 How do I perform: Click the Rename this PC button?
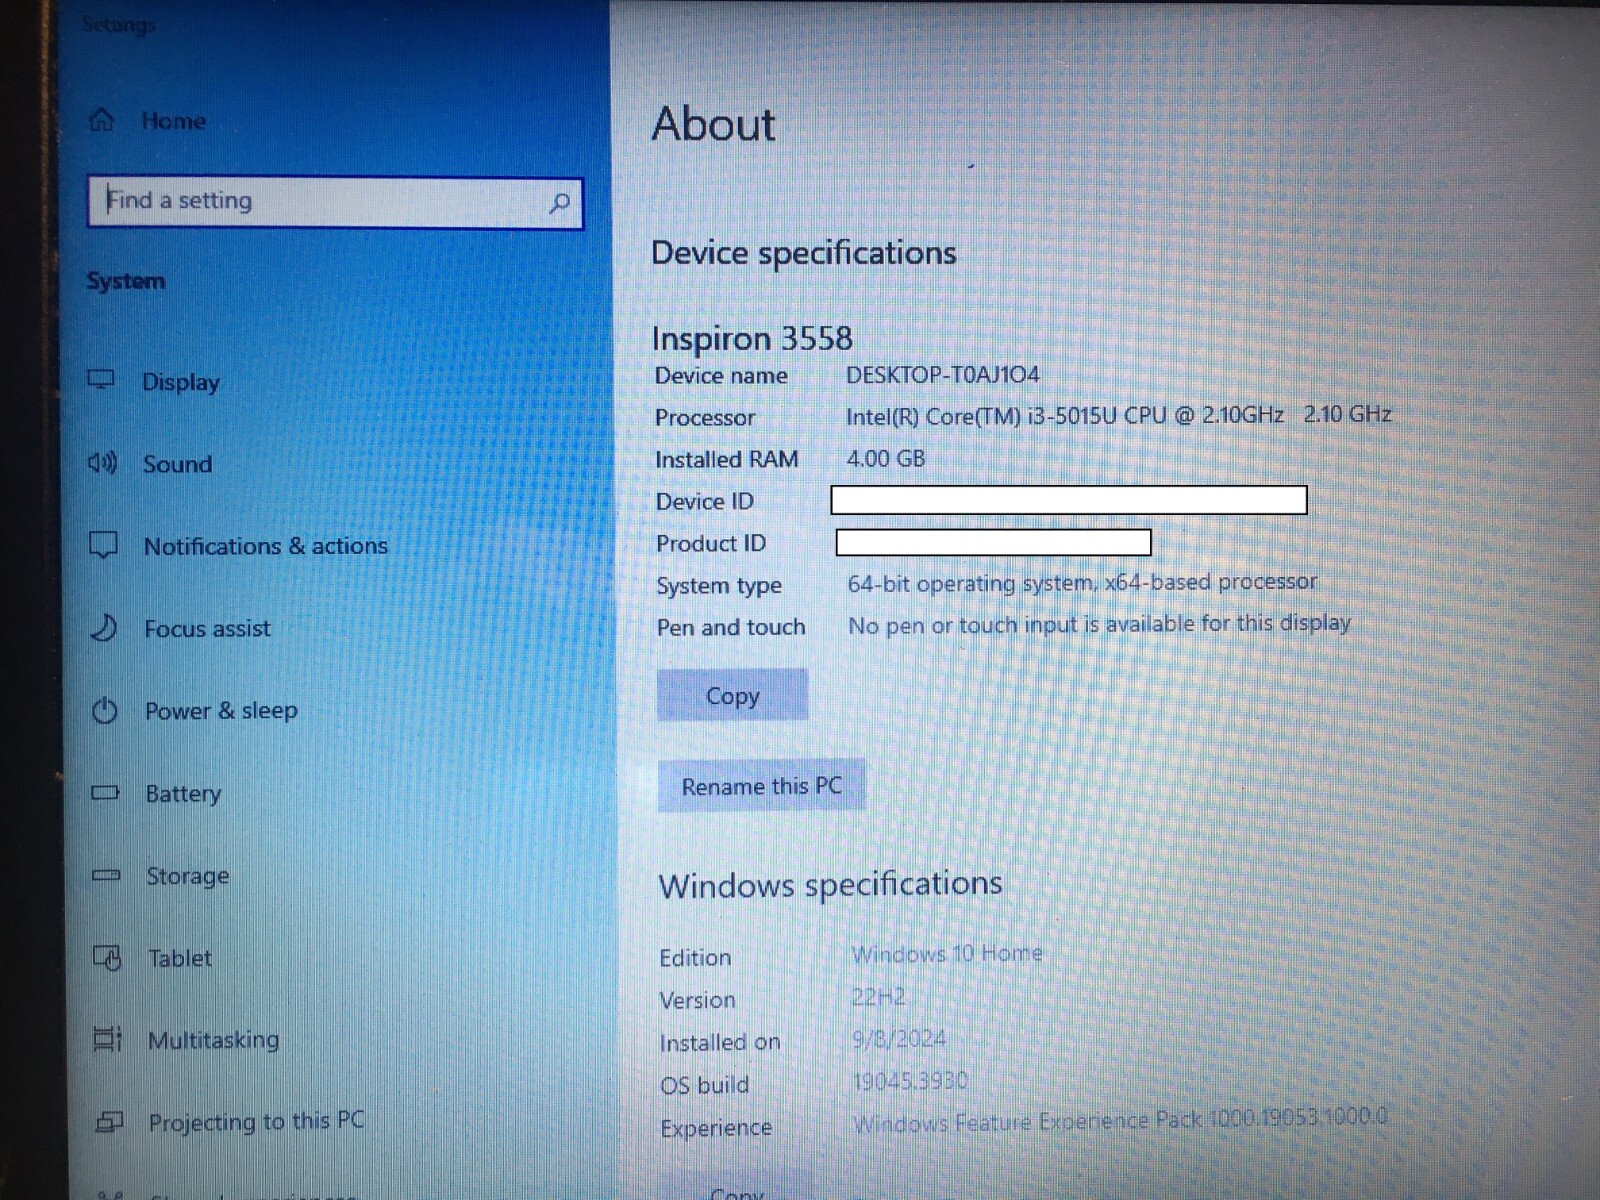[x=761, y=786]
